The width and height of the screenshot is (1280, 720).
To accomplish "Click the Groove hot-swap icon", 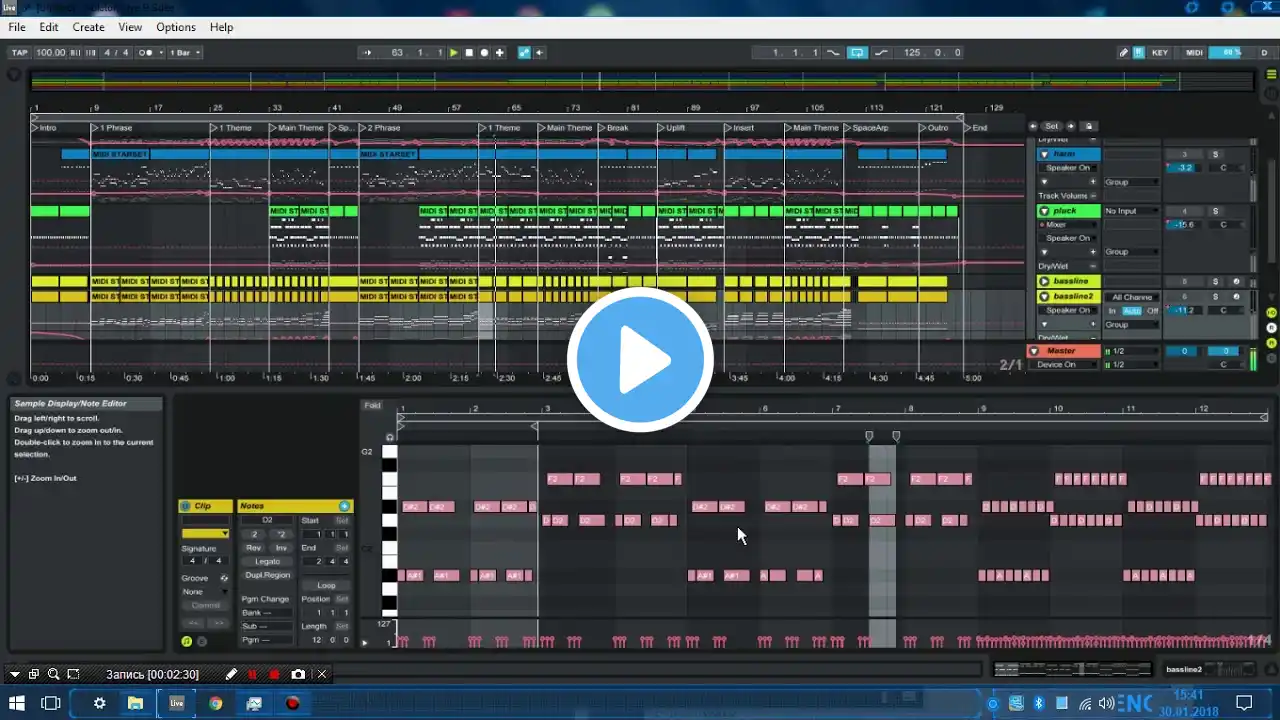I will (x=224, y=578).
